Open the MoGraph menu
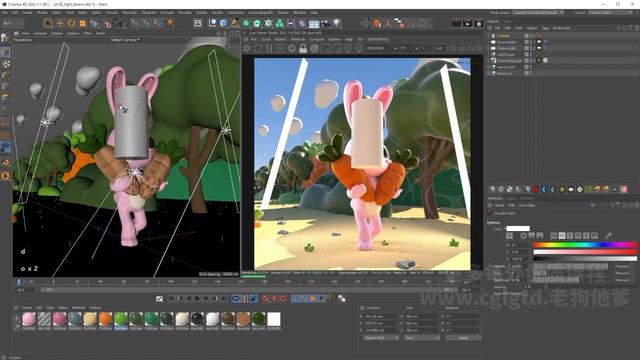Image resolution: width=640 pixels, height=360 pixels. [129, 13]
